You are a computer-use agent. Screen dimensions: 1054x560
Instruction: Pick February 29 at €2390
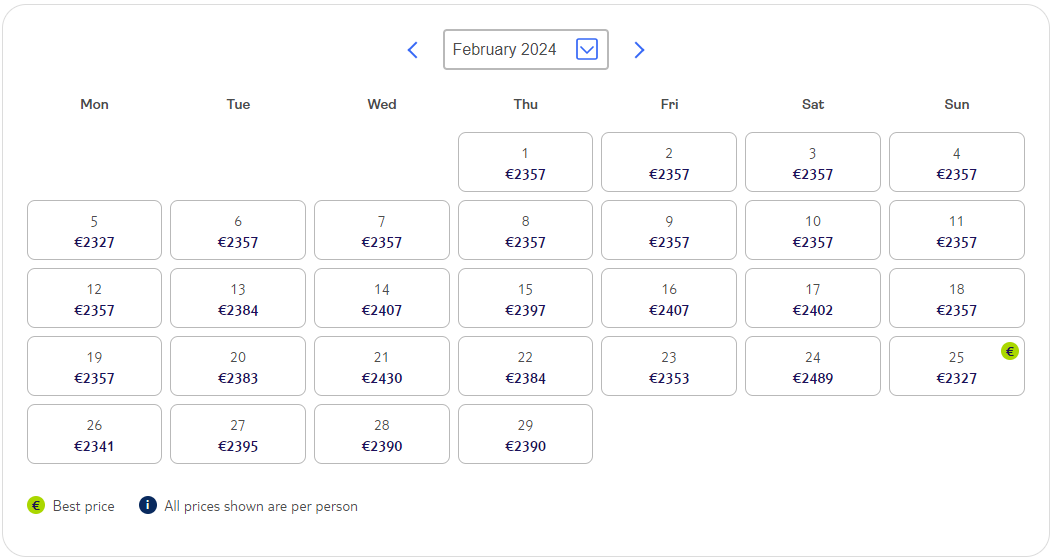[525, 434]
